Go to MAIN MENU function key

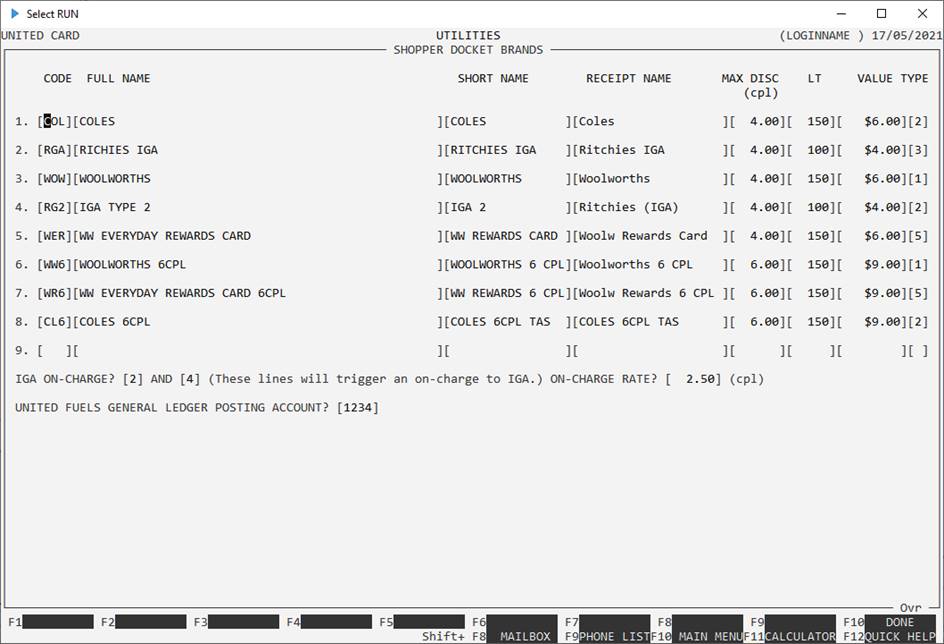(x=707, y=636)
